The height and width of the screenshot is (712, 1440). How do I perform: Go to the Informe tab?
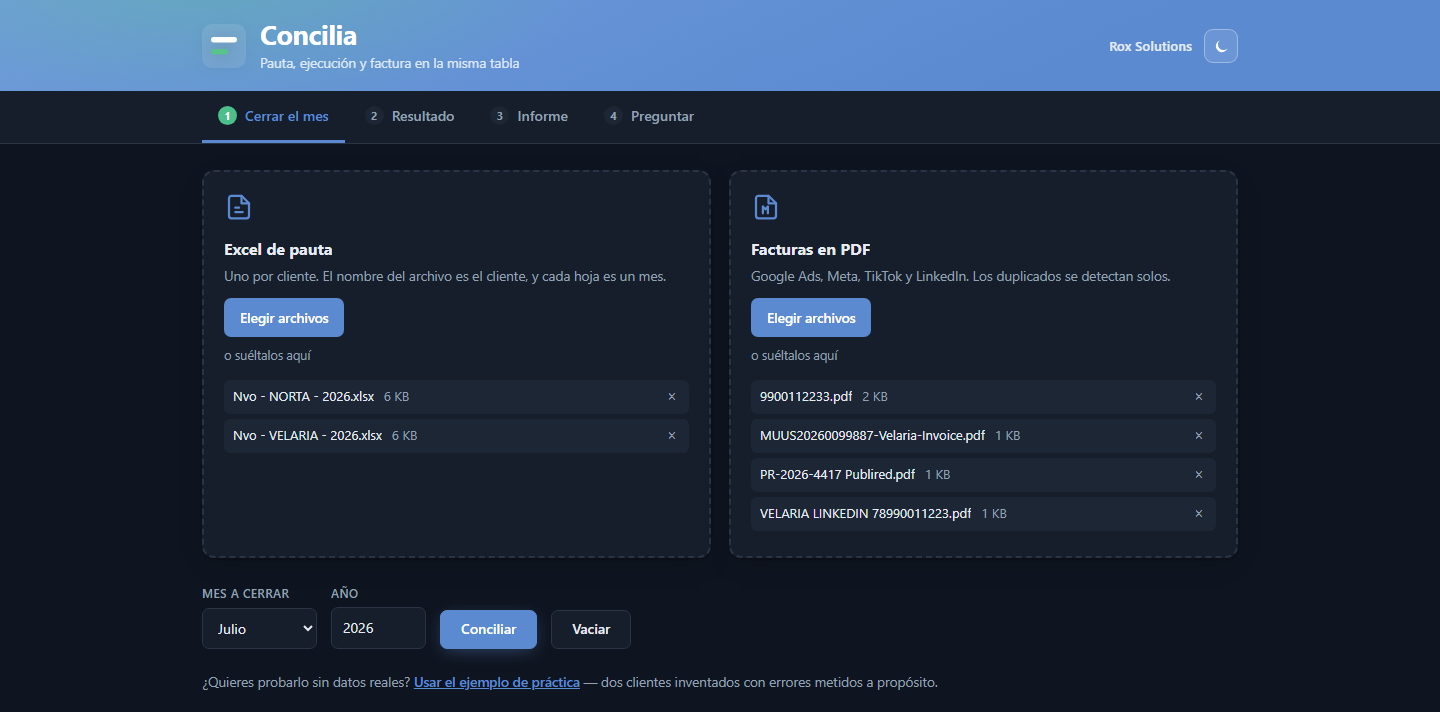(529, 116)
